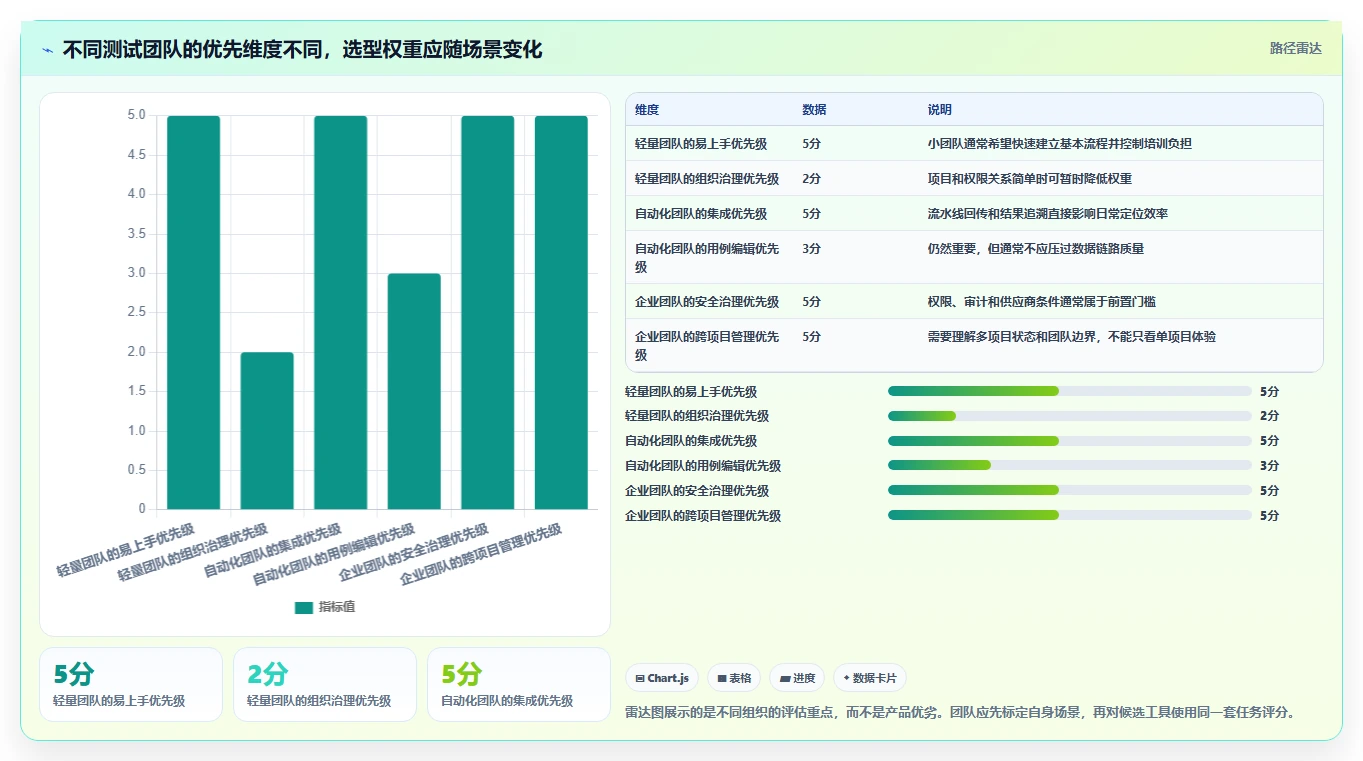
Task: Click the 路径雷达 label in header
Action: point(1295,48)
